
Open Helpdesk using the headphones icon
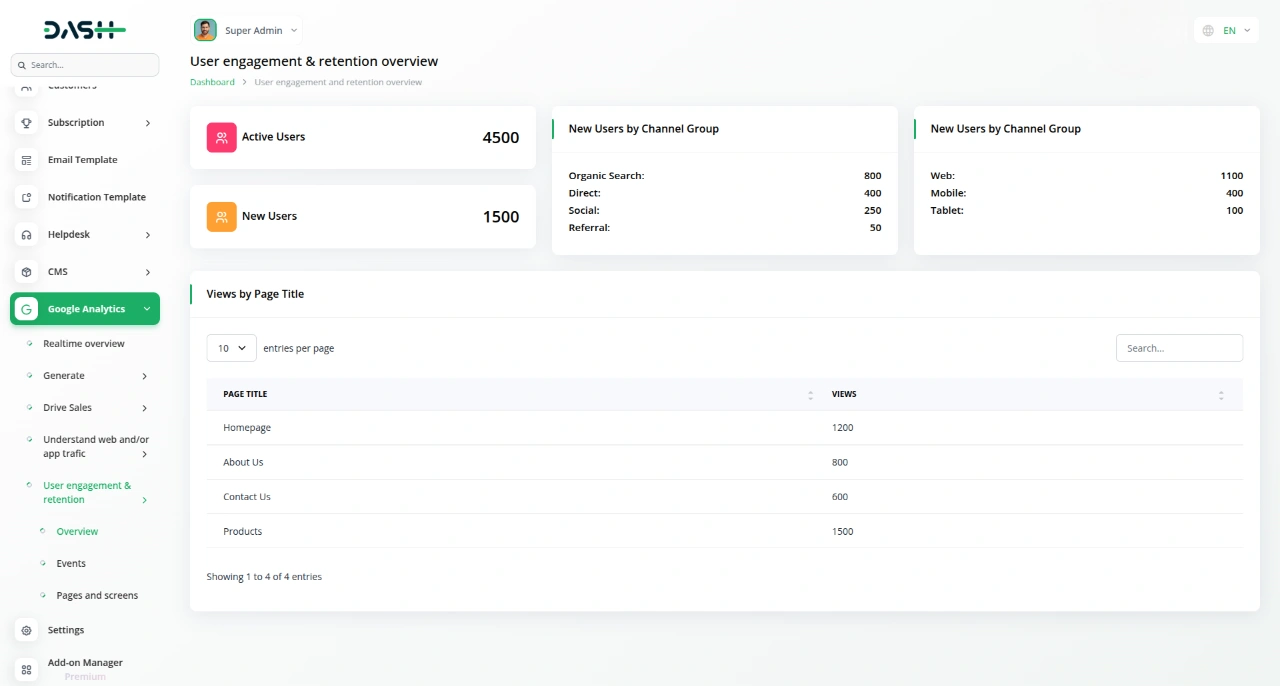coord(25,234)
